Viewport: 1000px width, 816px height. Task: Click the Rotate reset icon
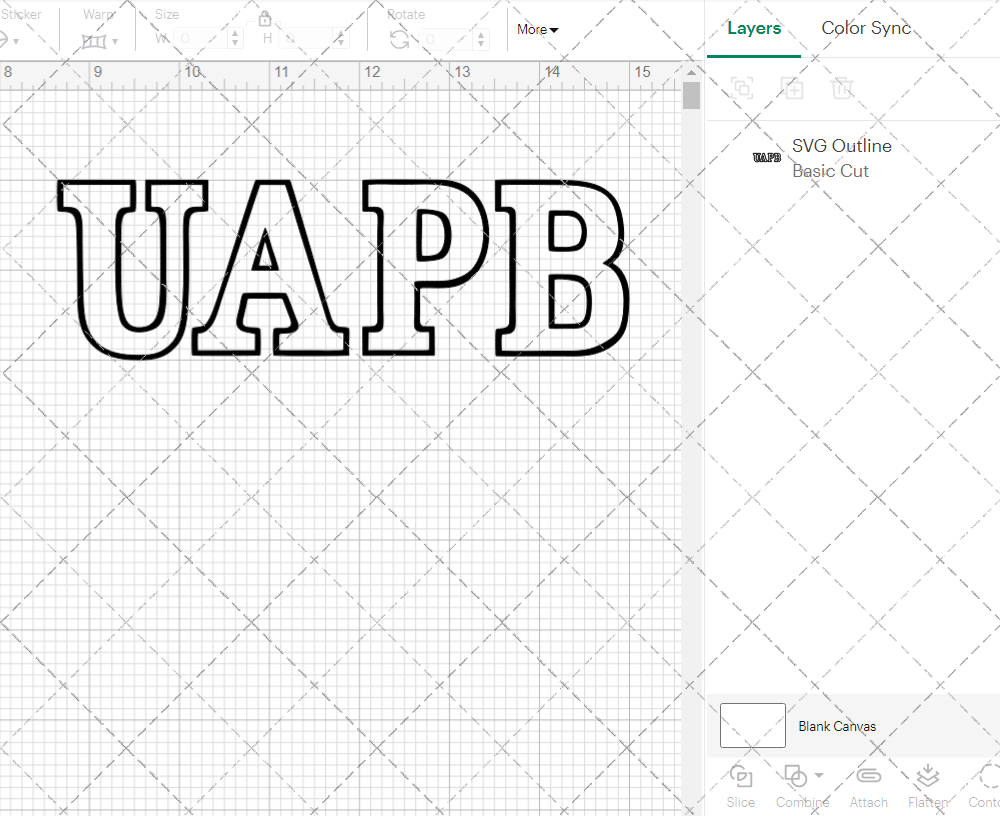[x=399, y=37]
